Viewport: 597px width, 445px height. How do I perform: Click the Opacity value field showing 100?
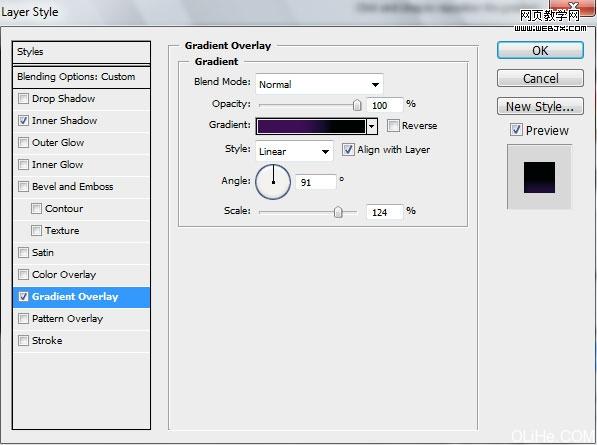(x=384, y=105)
